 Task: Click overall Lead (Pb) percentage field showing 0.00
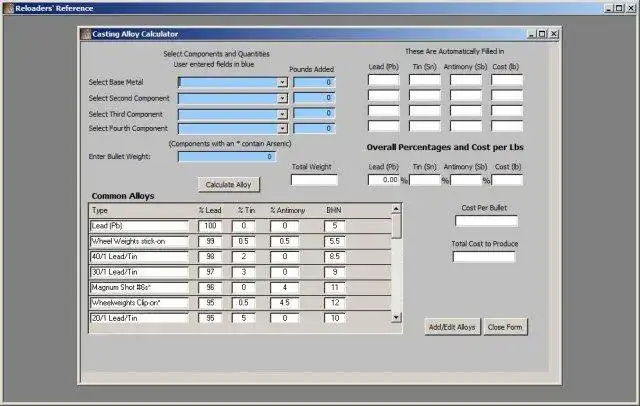click(384, 180)
